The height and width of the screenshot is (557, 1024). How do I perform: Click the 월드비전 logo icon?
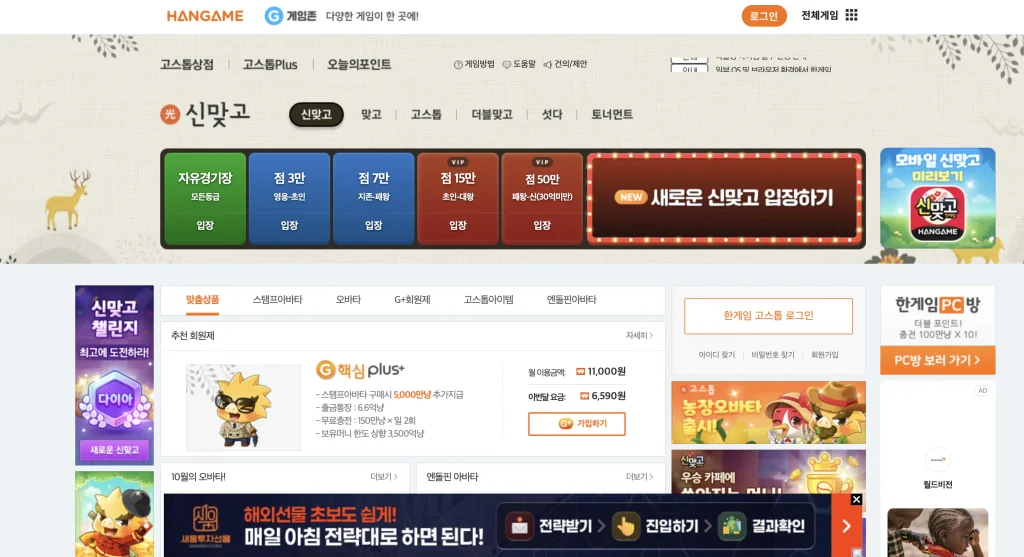[x=938, y=460]
